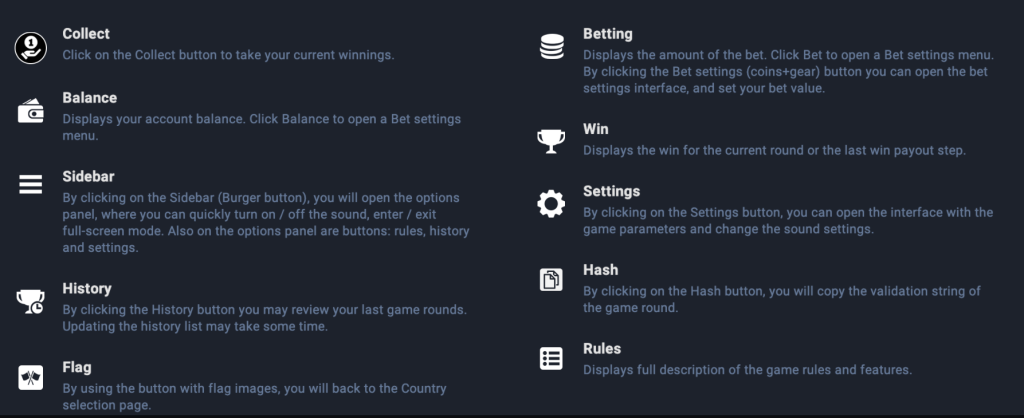Click the Settings section heading
The image size is (1024, 418).
tap(611, 191)
